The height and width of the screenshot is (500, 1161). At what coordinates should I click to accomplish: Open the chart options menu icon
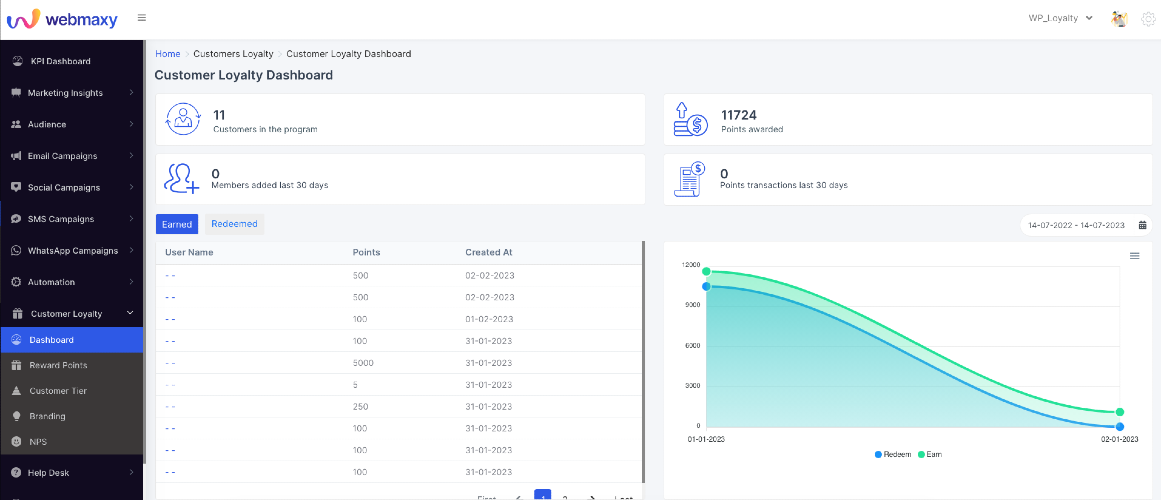point(1134,256)
